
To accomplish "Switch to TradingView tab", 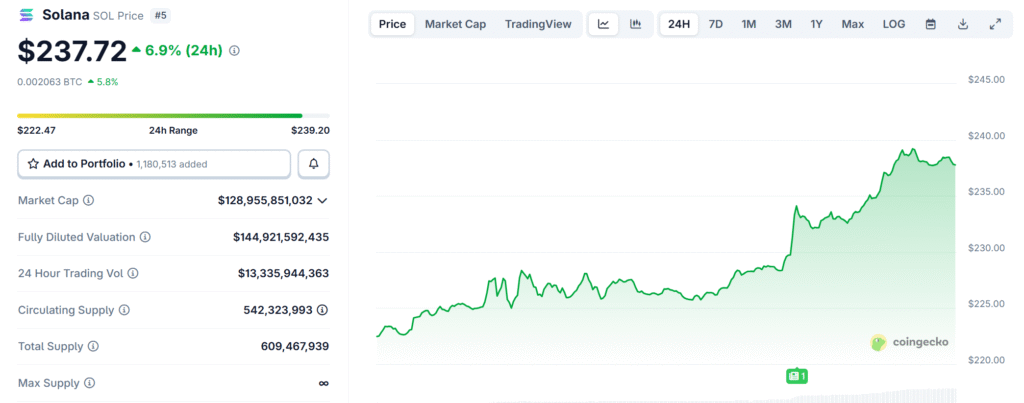I will (538, 24).
